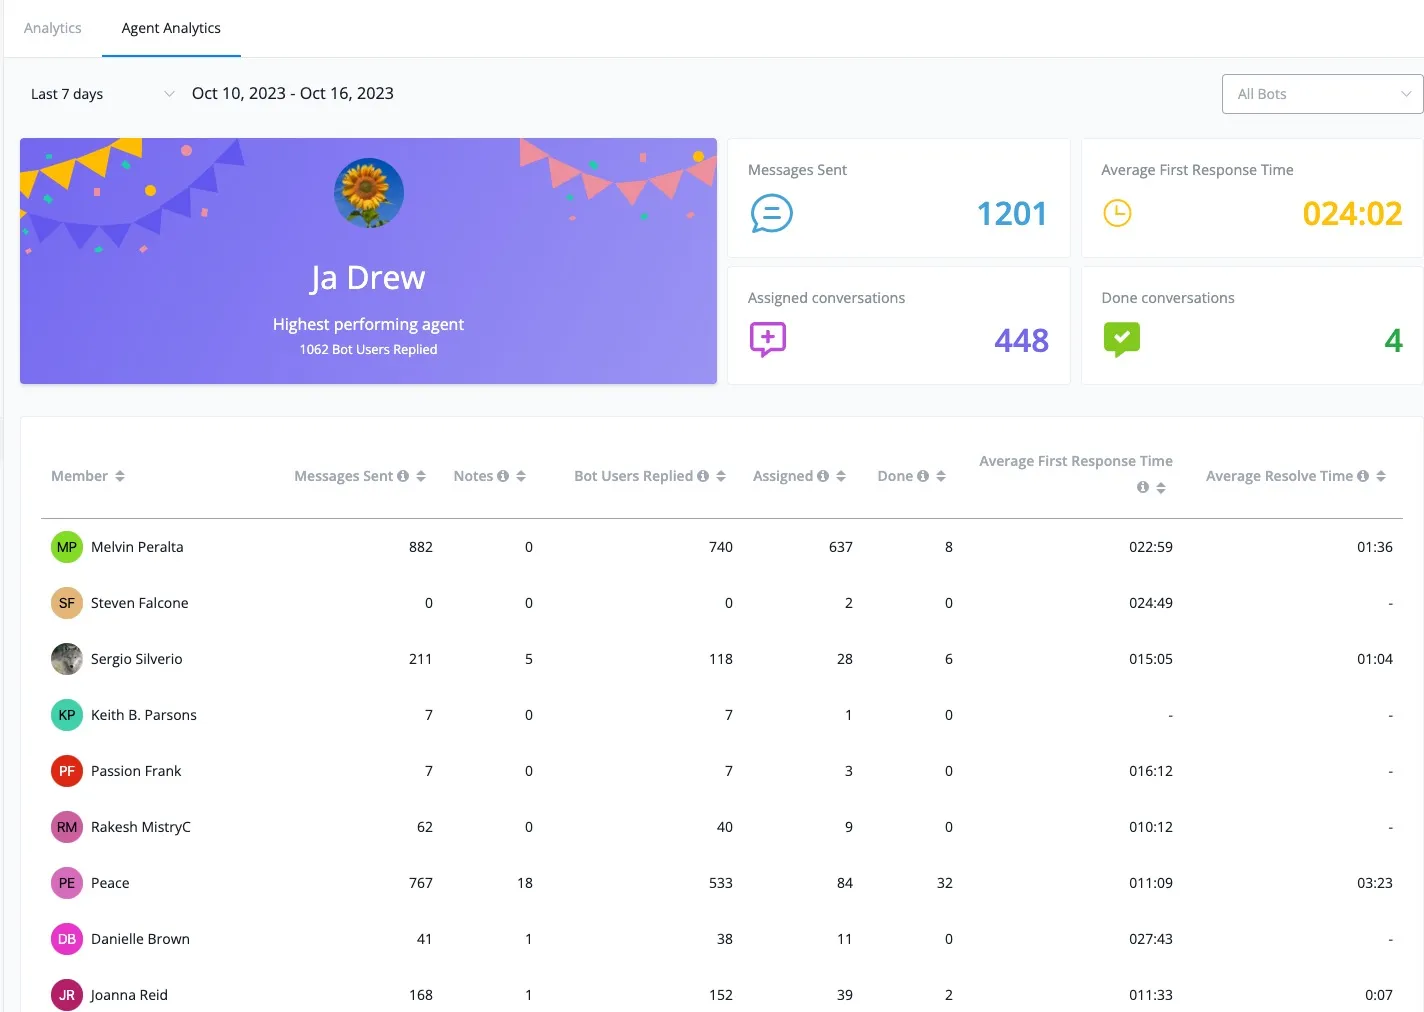Click the Done column info icon
This screenshot has height=1012, width=1424.
[x=923, y=476]
